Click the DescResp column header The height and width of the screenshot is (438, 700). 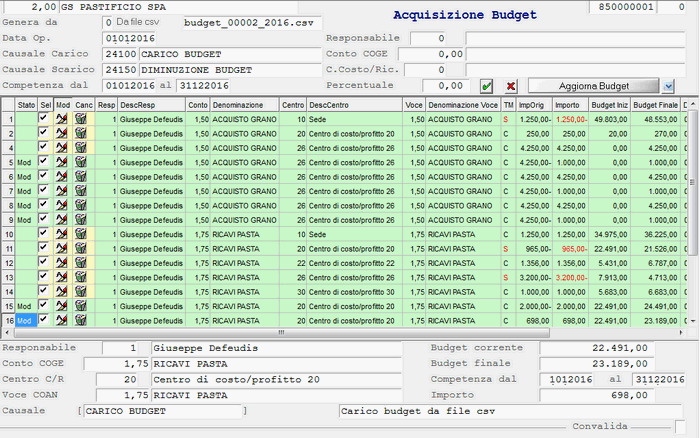[x=151, y=105]
